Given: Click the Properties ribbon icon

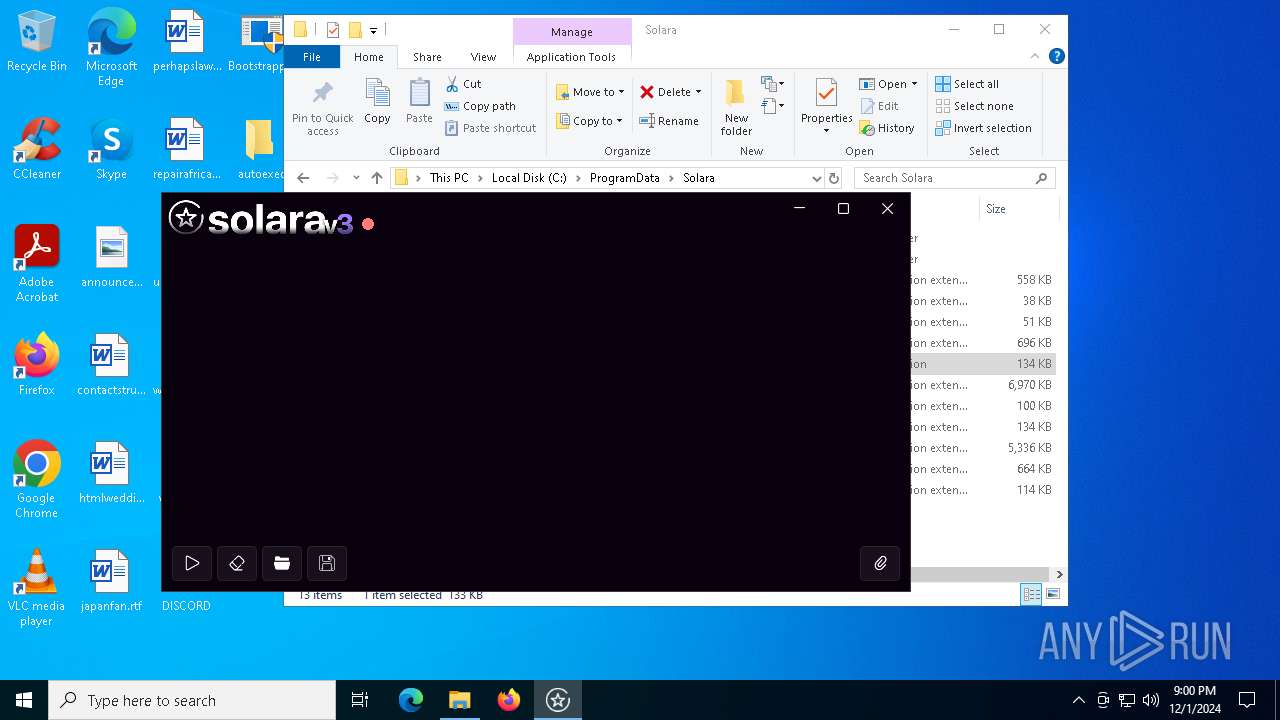Looking at the screenshot, I should pyautogui.click(x=826, y=93).
